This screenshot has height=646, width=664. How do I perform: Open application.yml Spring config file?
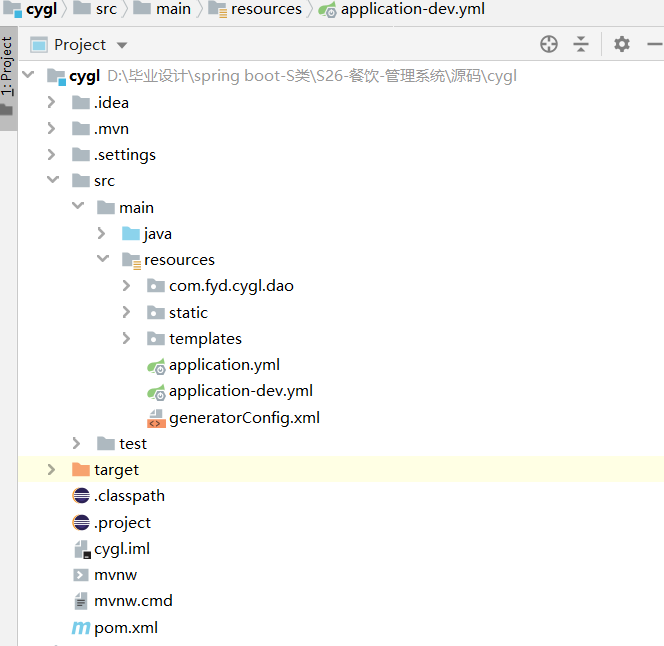223,365
